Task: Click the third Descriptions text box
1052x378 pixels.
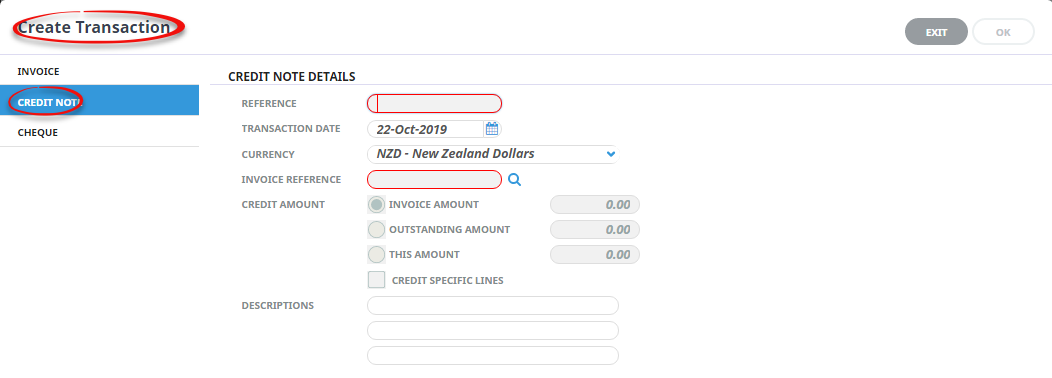Action: tap(492, 355)
